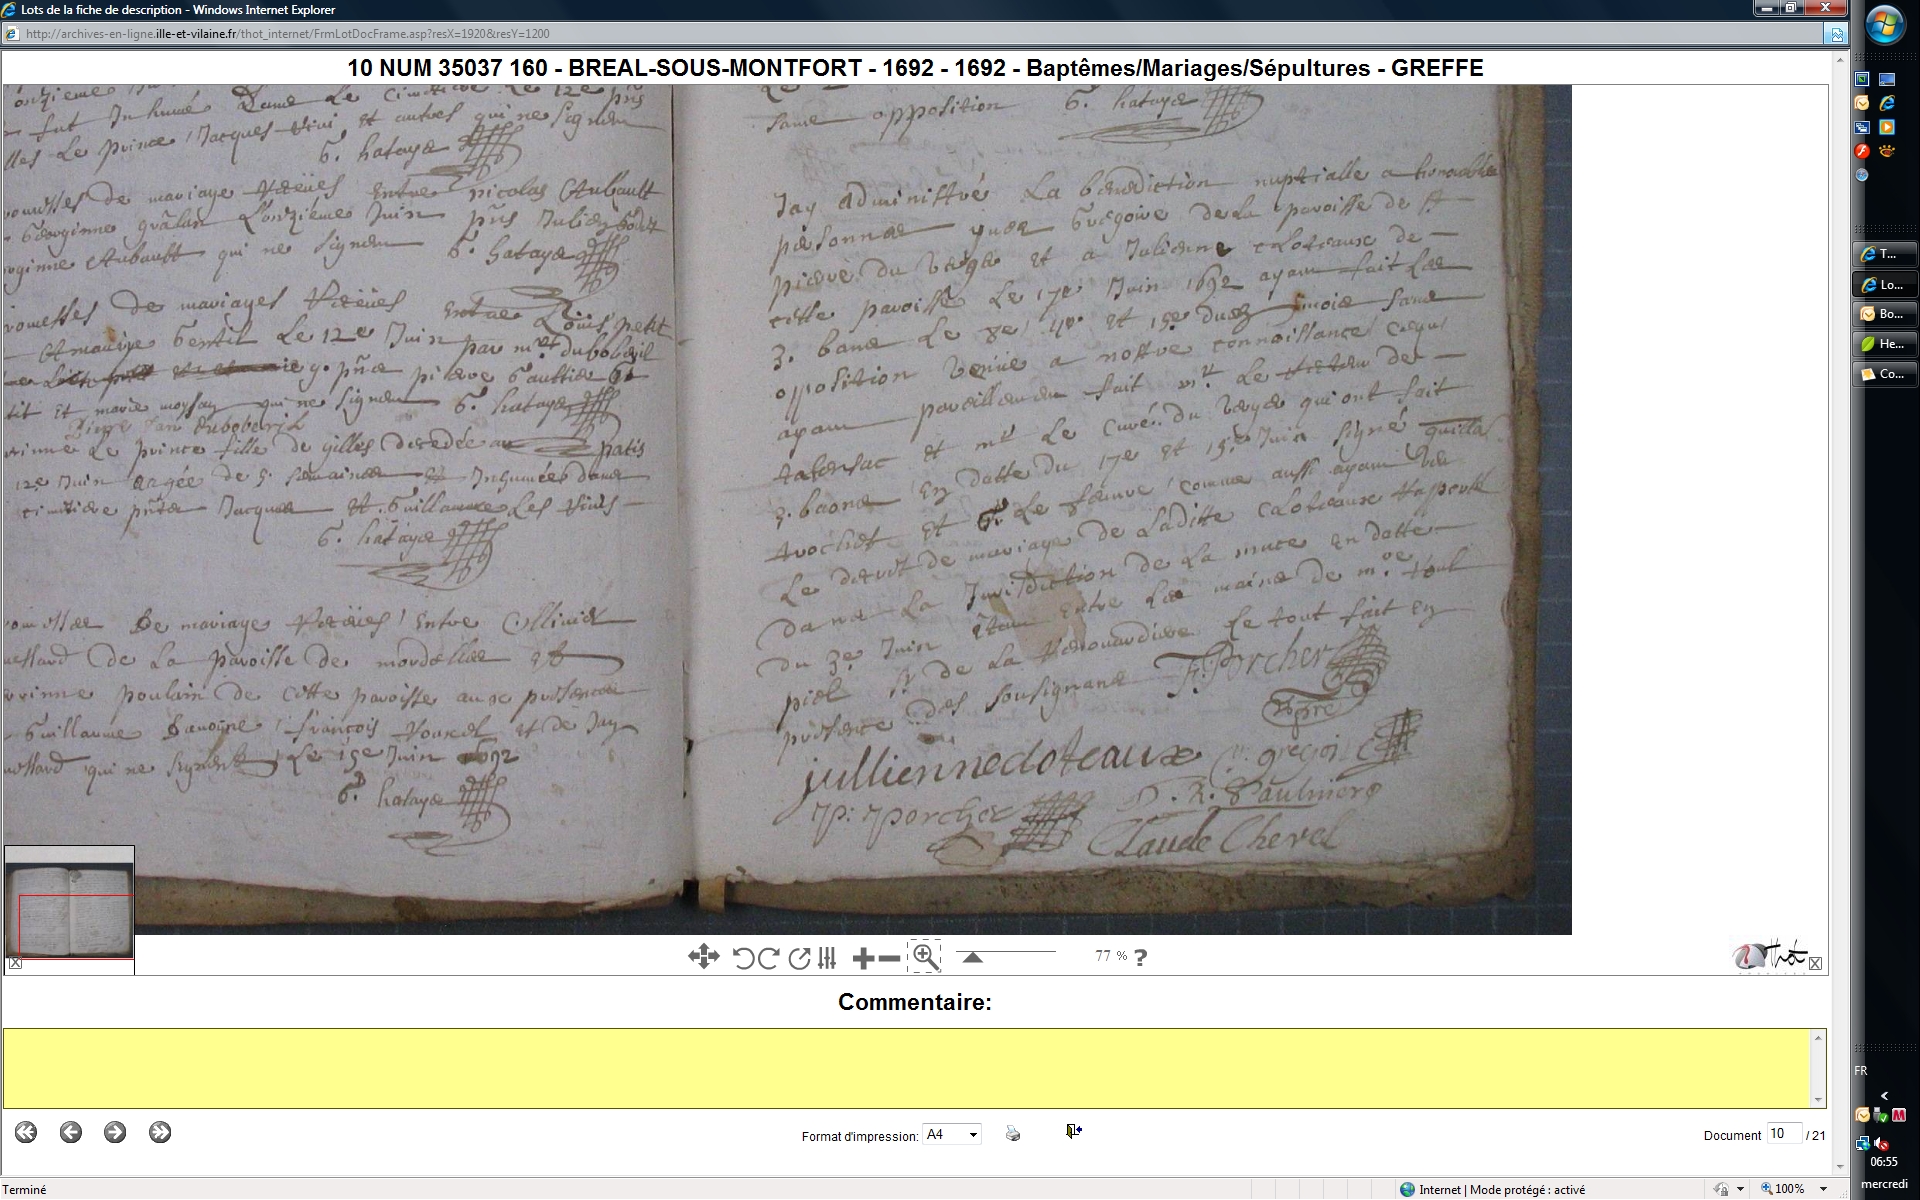Click the document number input field

pos(1783,1134)
